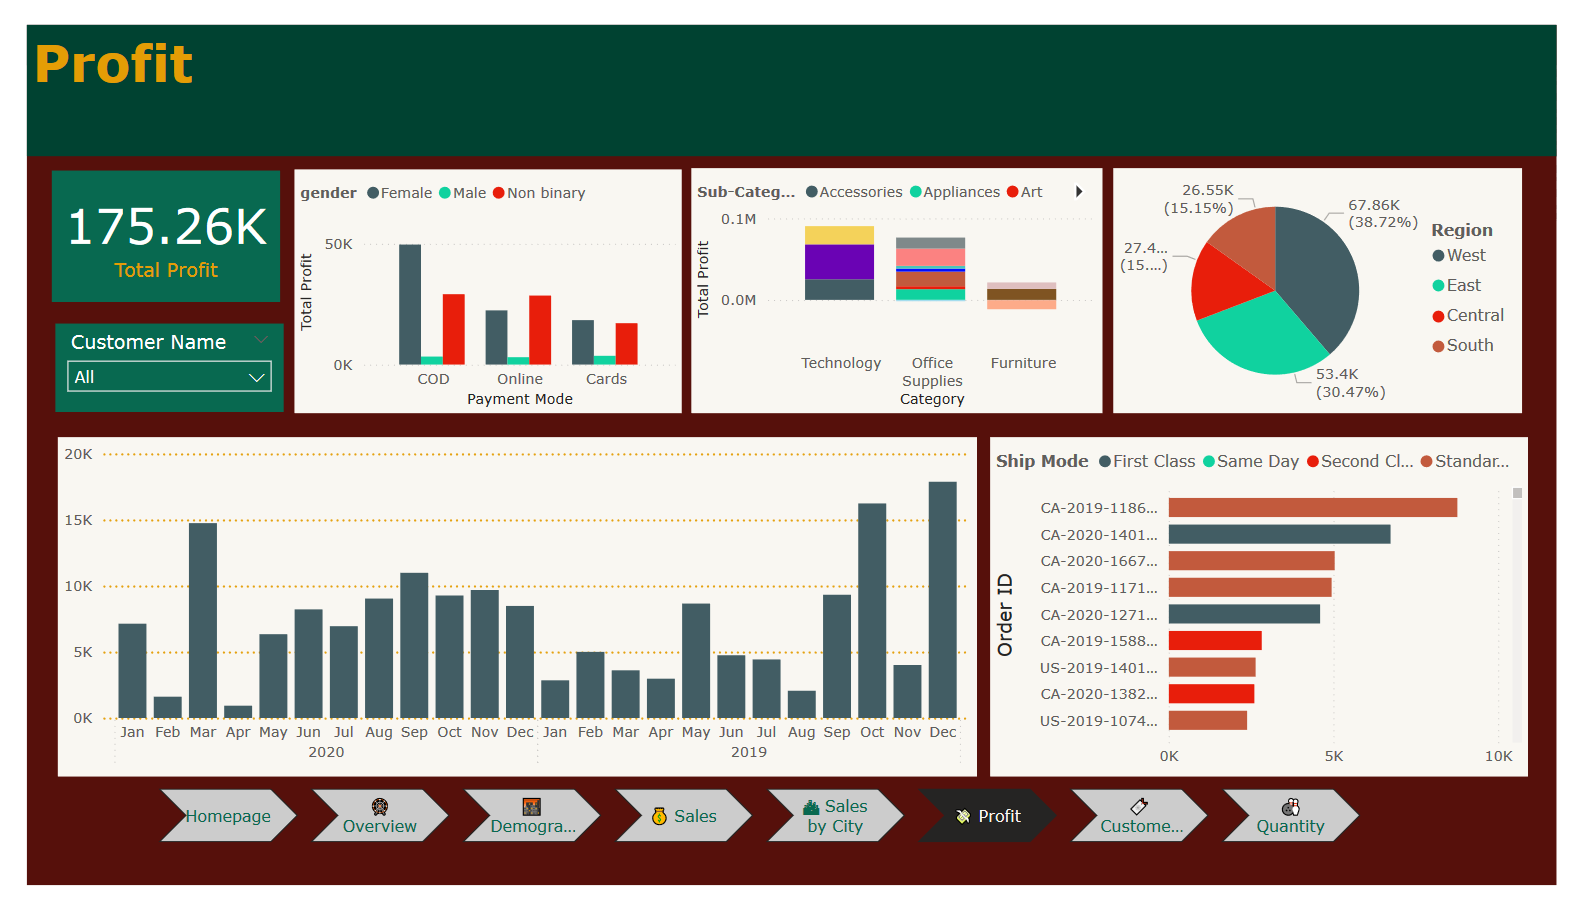This screenshot has width=1584, height=910.
Task: Click the Sales by City buildings icon
Action: (812, 807)
